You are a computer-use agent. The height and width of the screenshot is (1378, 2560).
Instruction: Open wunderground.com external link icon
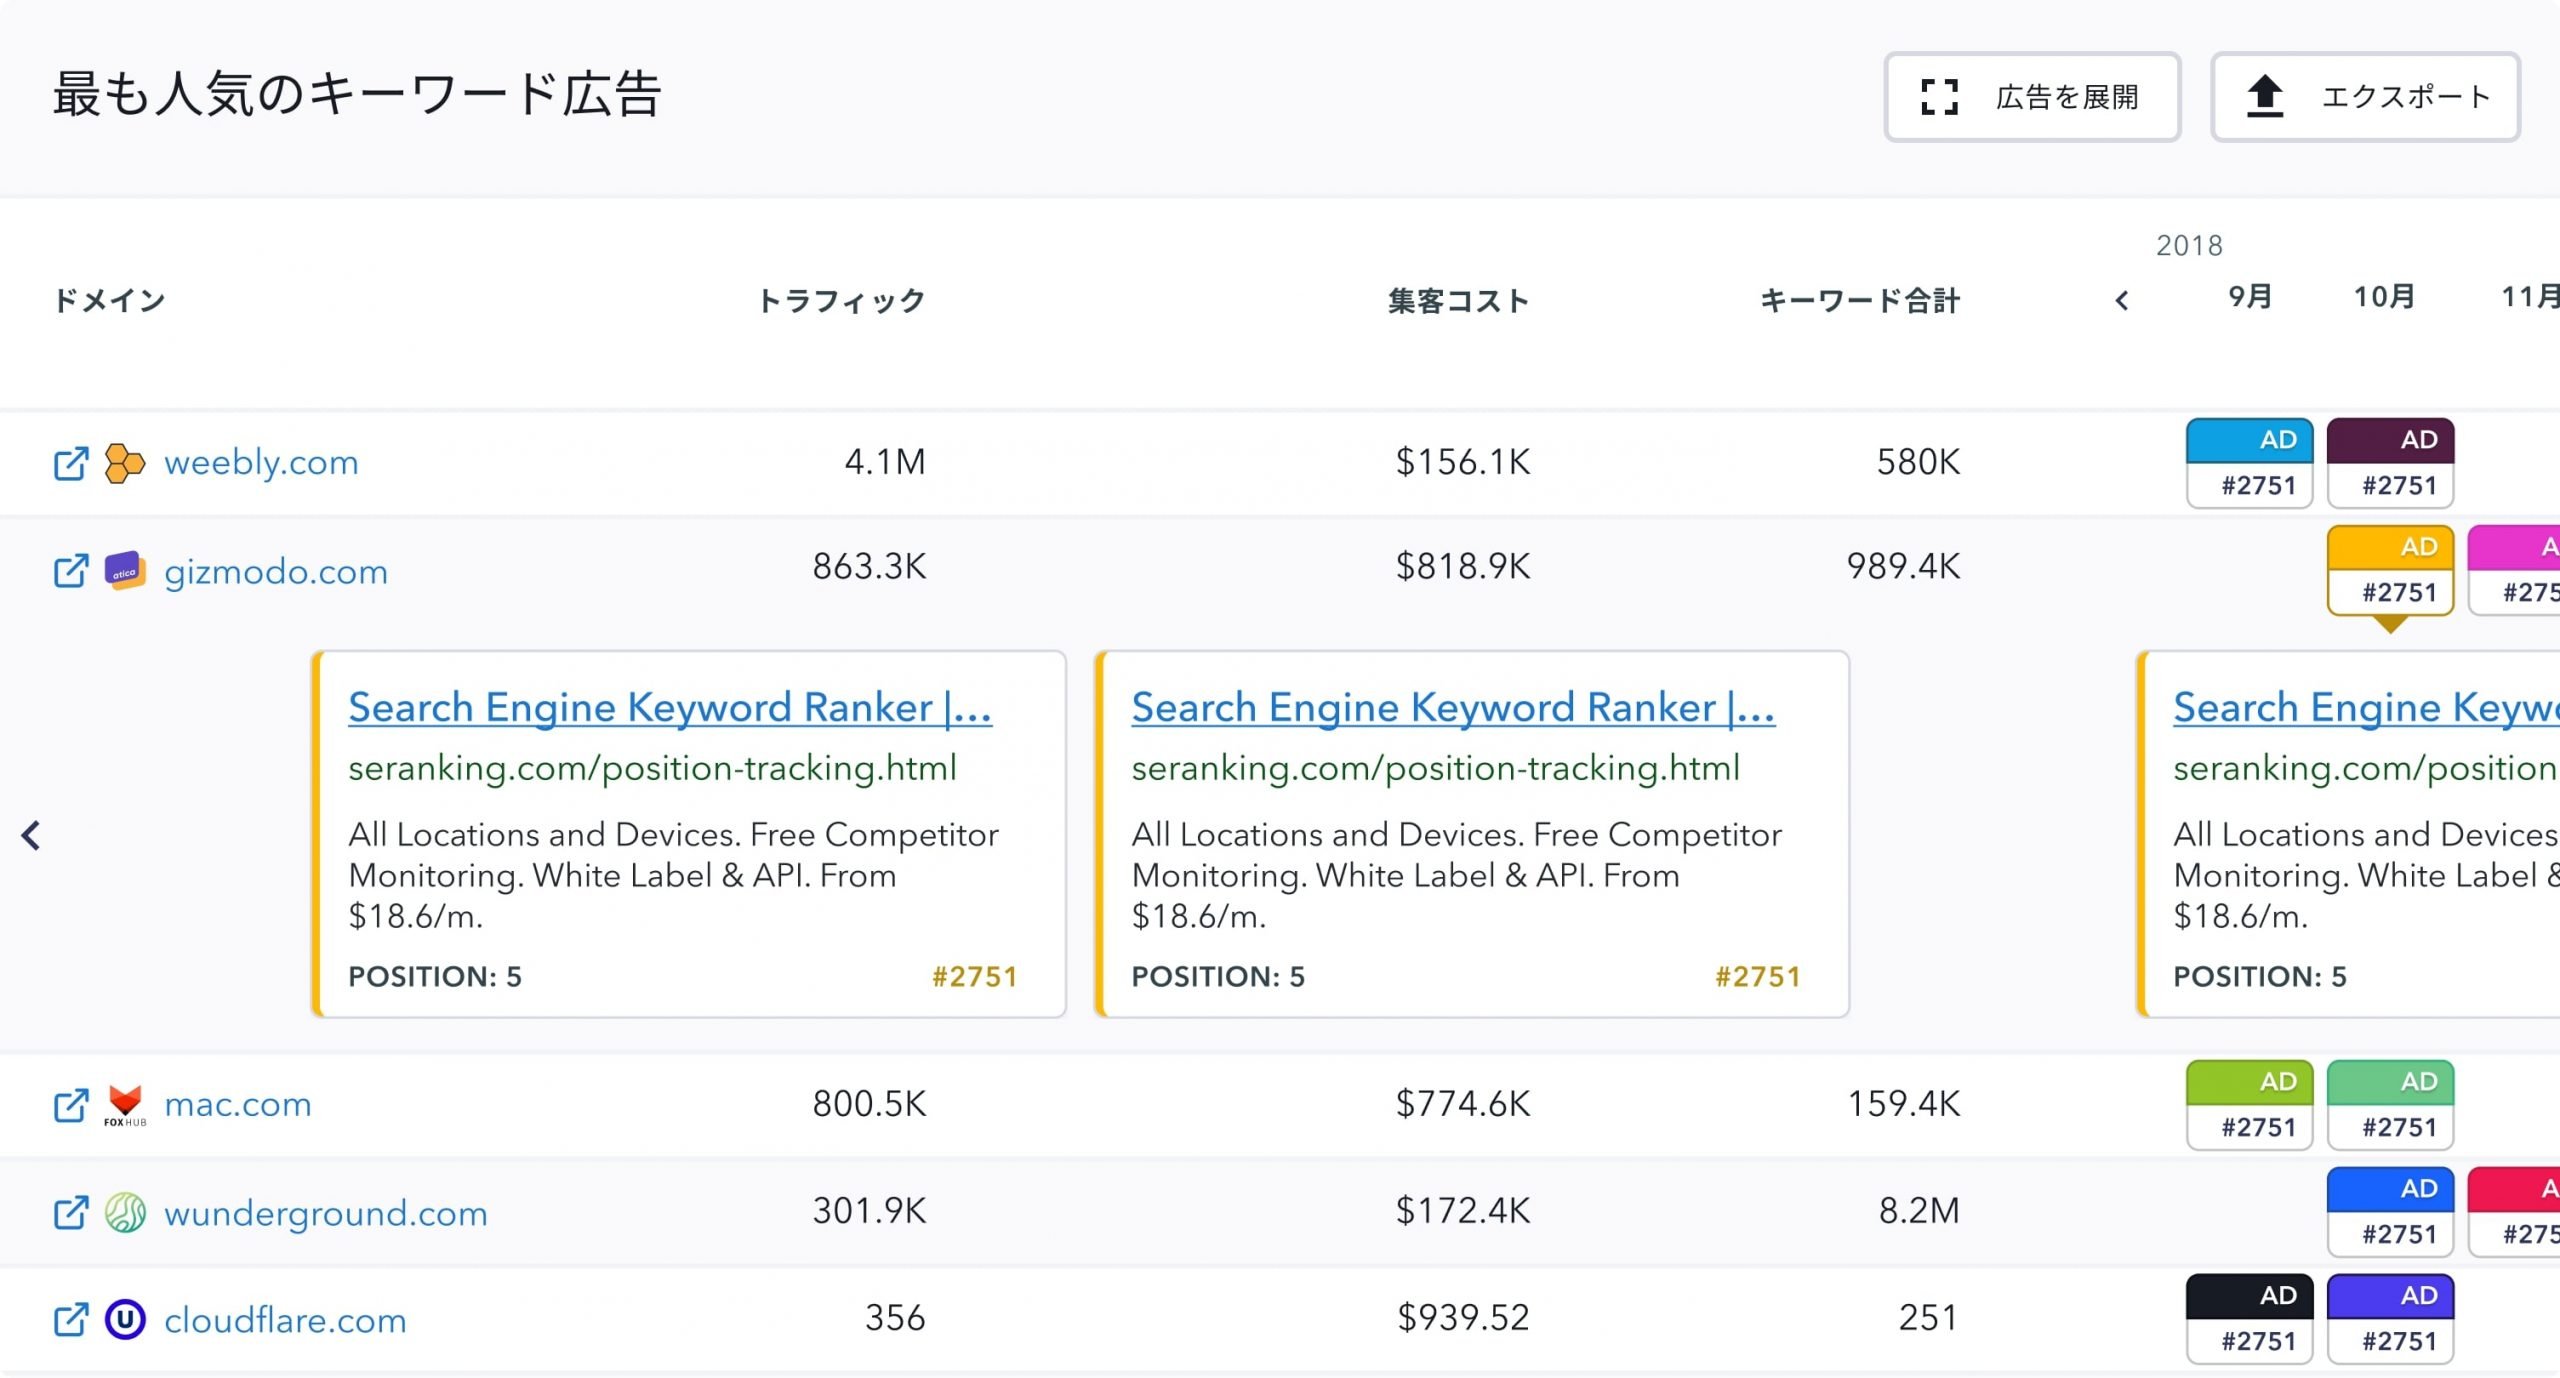[x=71, y=1213]
